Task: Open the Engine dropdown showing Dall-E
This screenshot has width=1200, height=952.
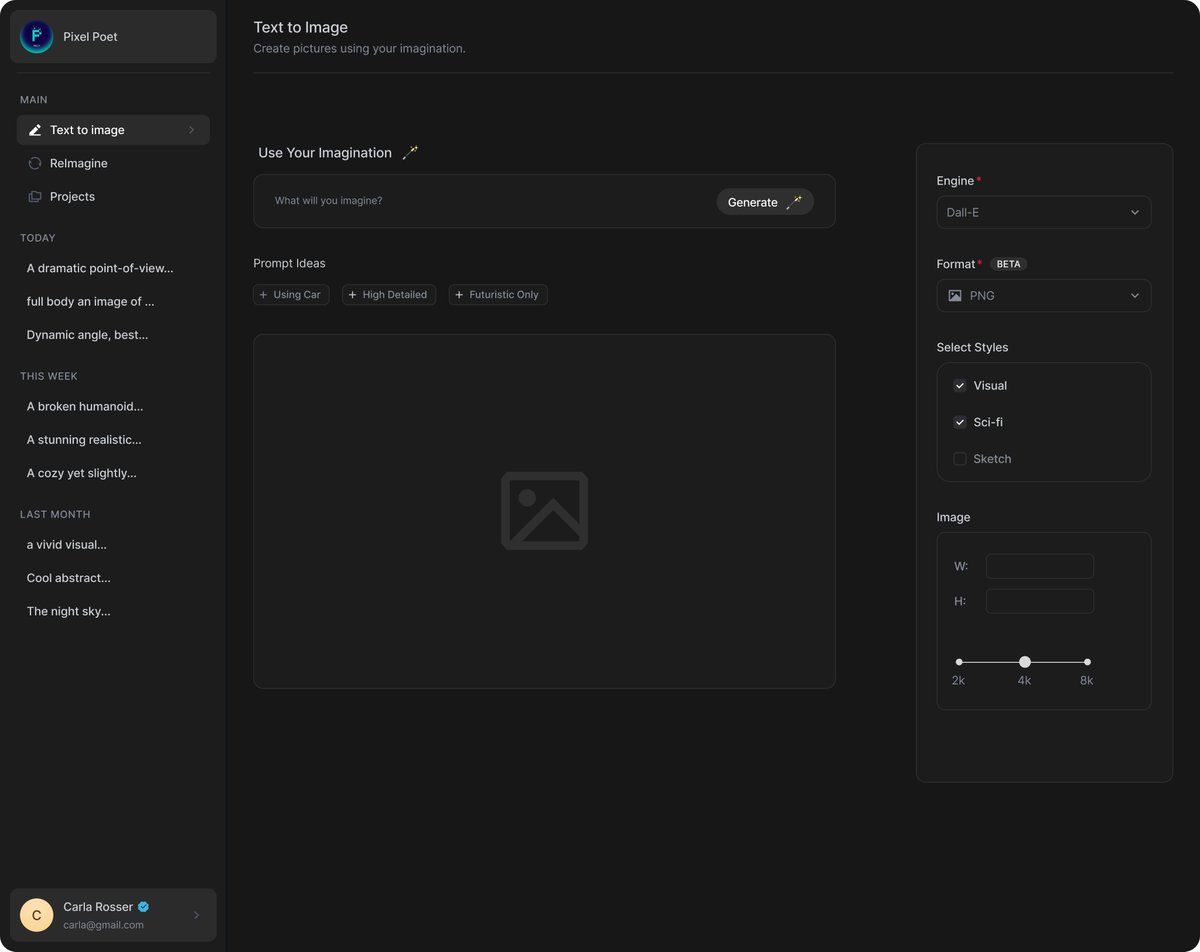Action: [x=1044, y=212]
